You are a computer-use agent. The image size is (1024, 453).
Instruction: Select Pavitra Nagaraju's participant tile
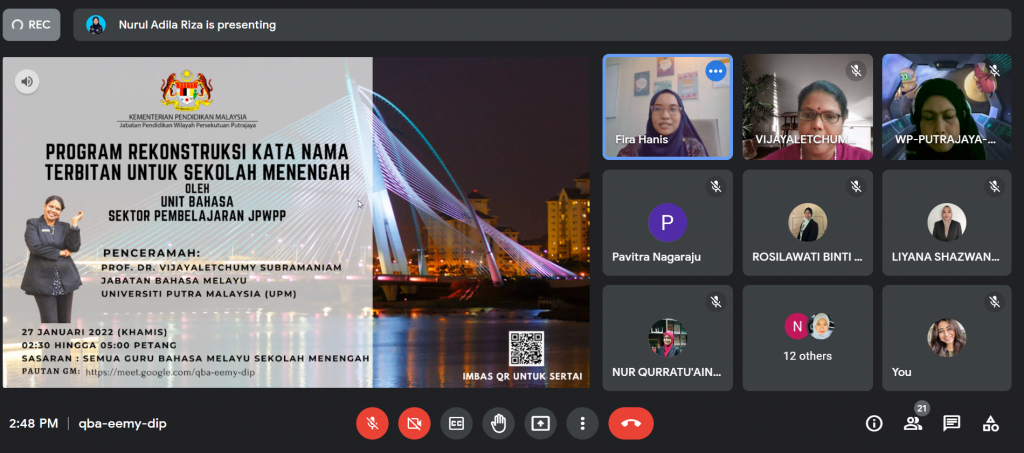pos(667,222)
